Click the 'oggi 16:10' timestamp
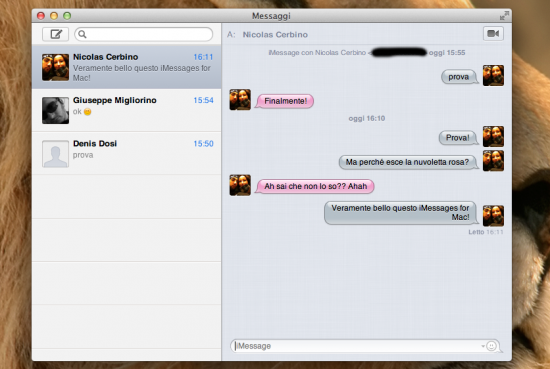Viewport: 550px width, 369px height. point(367,118)
